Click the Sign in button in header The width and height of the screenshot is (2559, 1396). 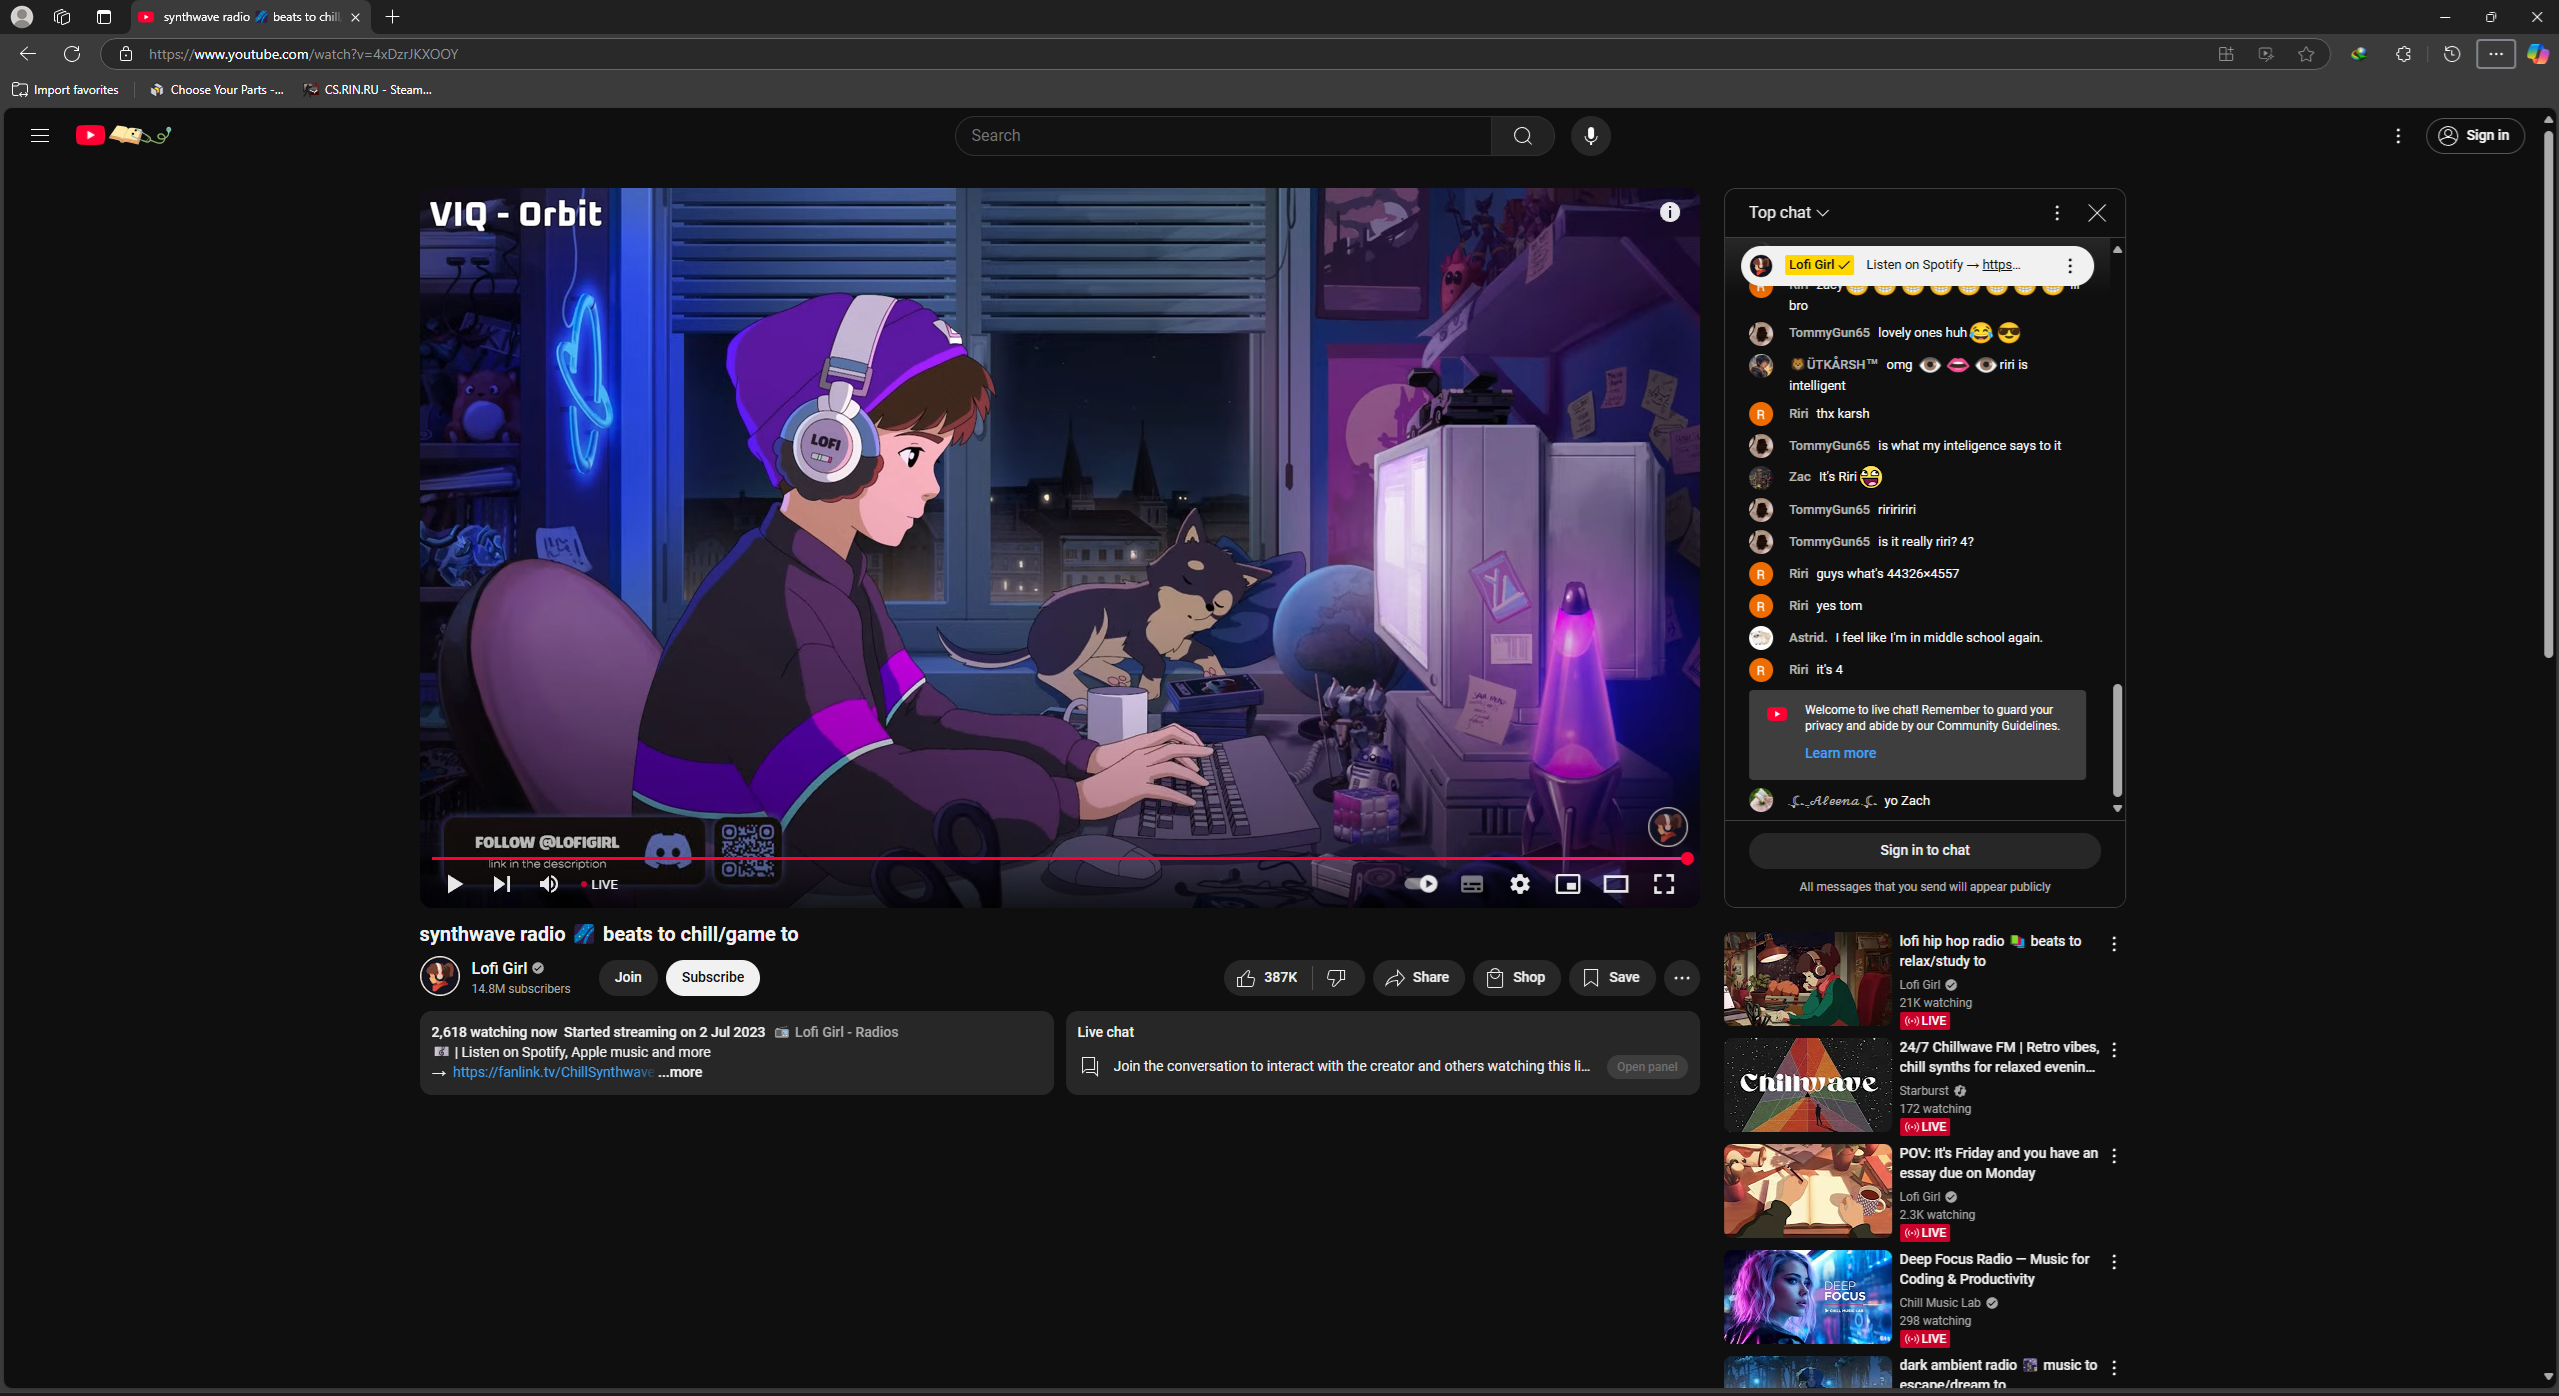(x=2474, y=135)
